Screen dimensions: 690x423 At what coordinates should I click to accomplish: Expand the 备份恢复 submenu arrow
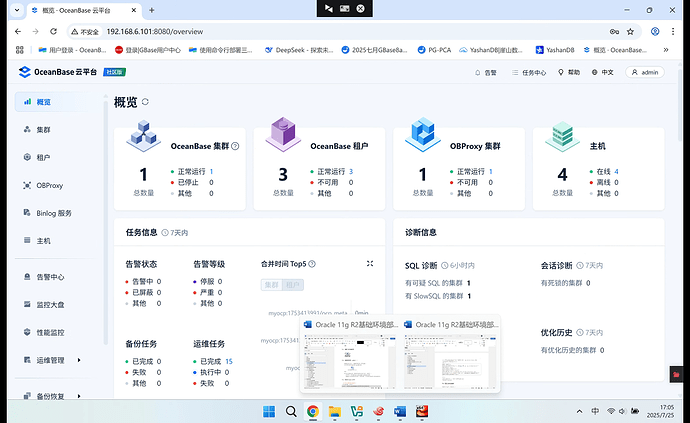point(79,396)
